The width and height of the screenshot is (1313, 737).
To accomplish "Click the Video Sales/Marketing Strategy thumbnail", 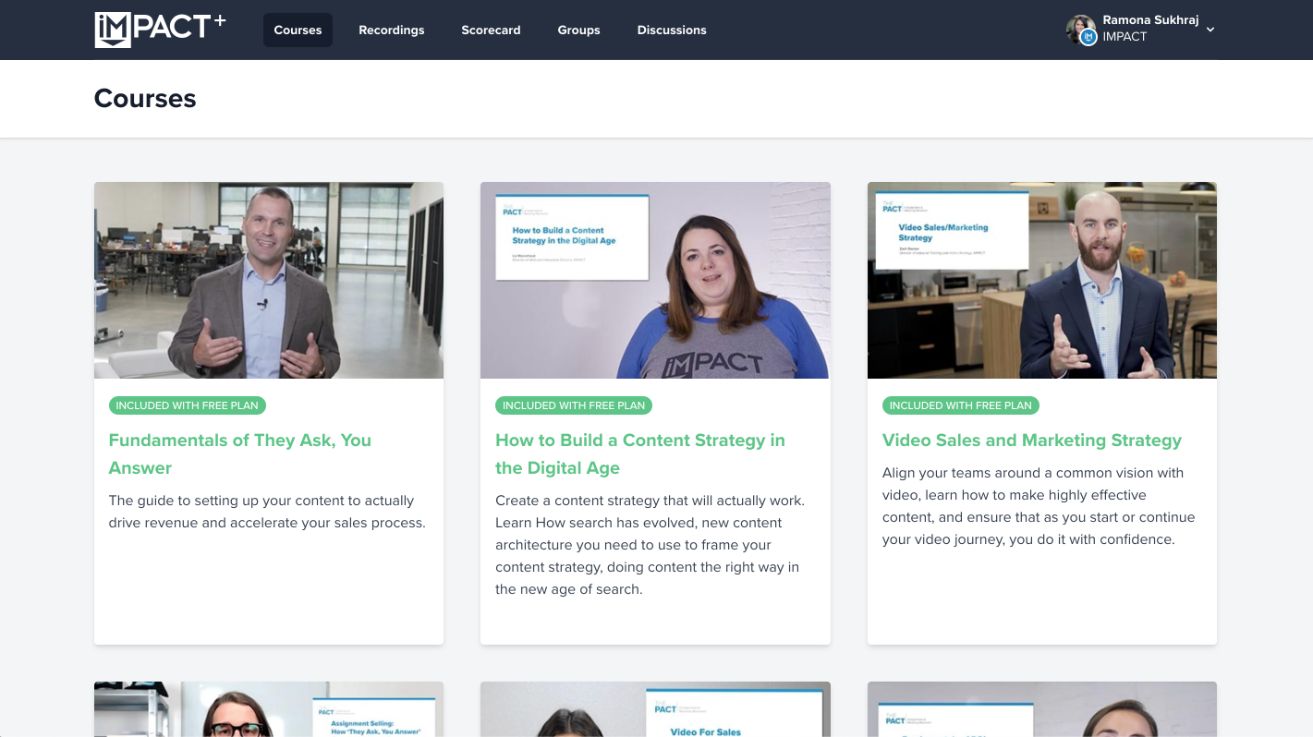I will (1042, 280).
